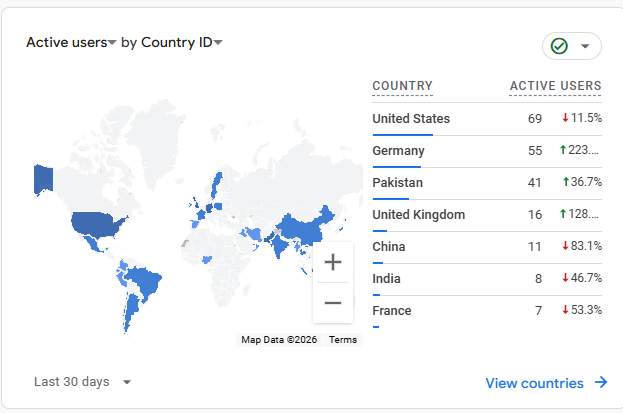Zoom out on the map
Screen dimensions: 623x413
(x=333, y=303)
